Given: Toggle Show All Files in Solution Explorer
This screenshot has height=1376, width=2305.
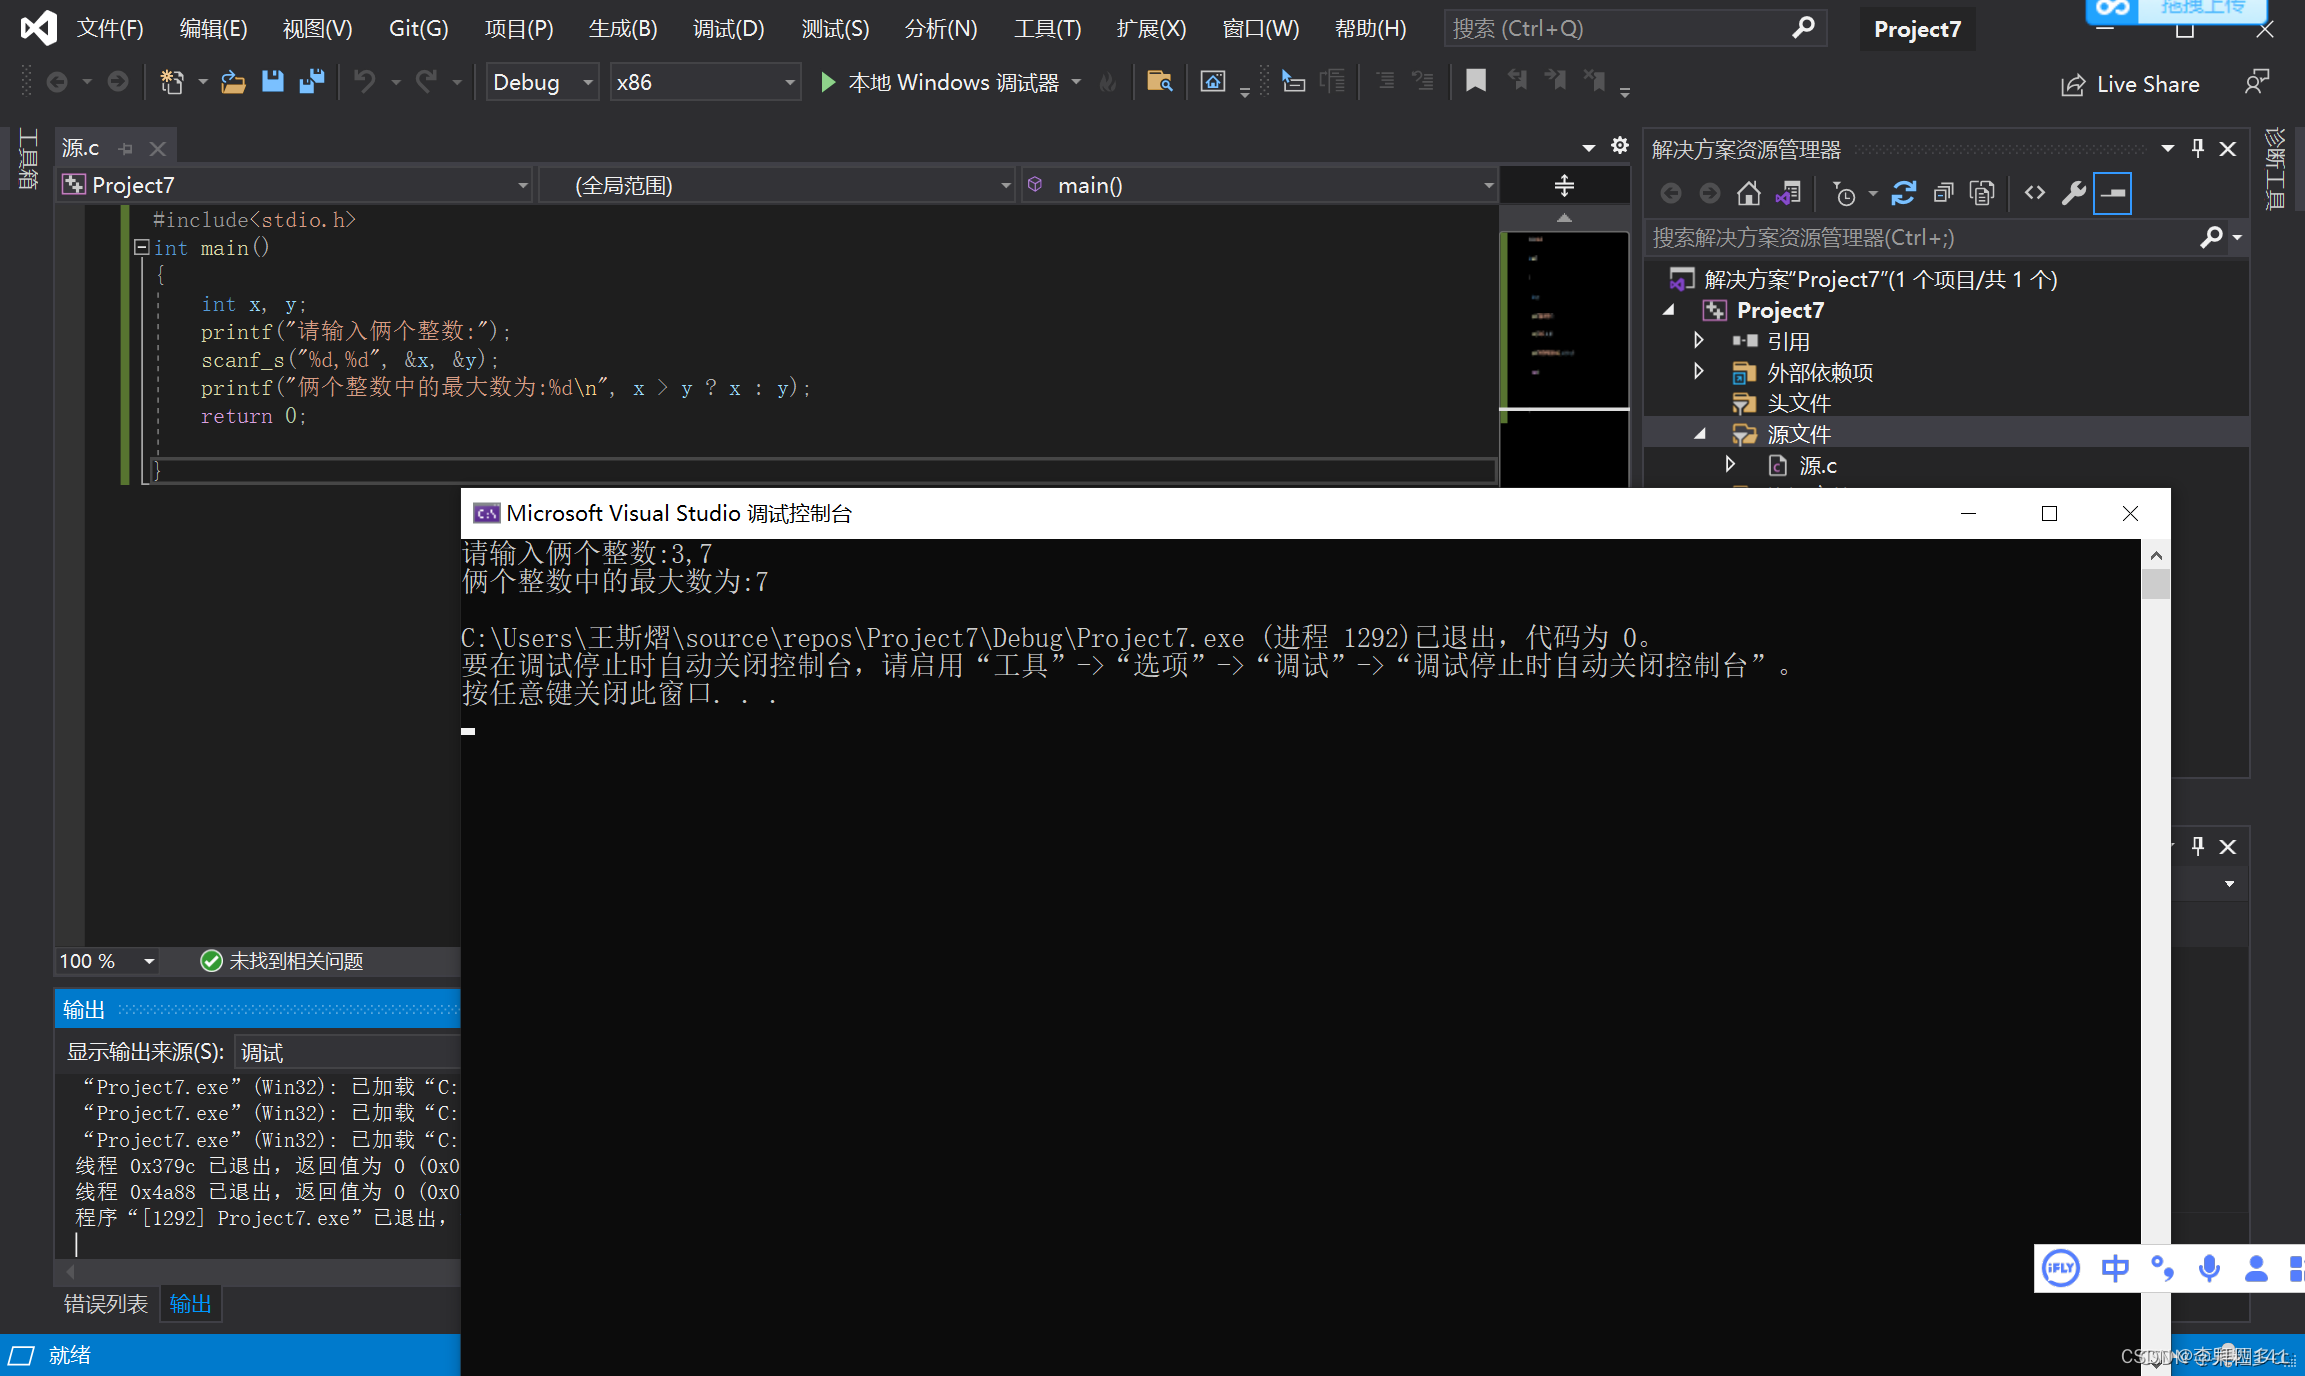Looking at the screenshot, I should [1982, 193].
